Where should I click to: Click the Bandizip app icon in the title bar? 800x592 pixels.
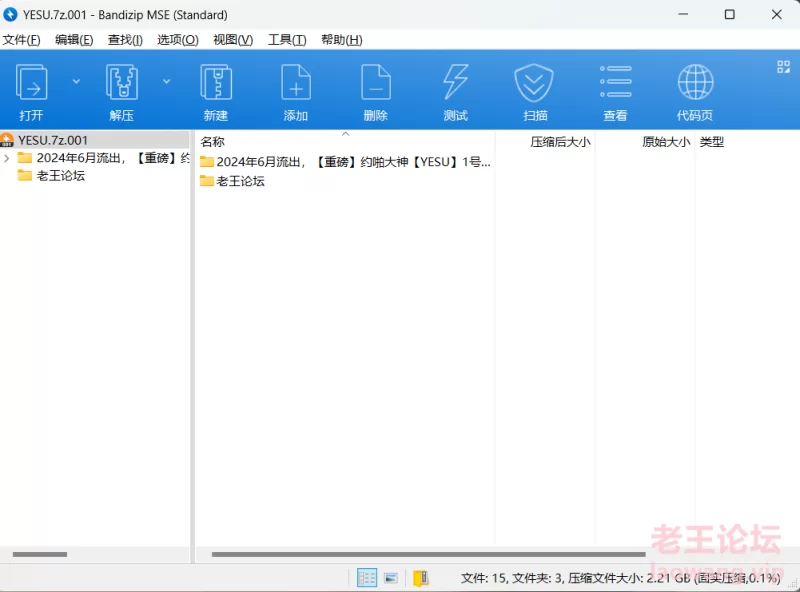tap(10, 14)
